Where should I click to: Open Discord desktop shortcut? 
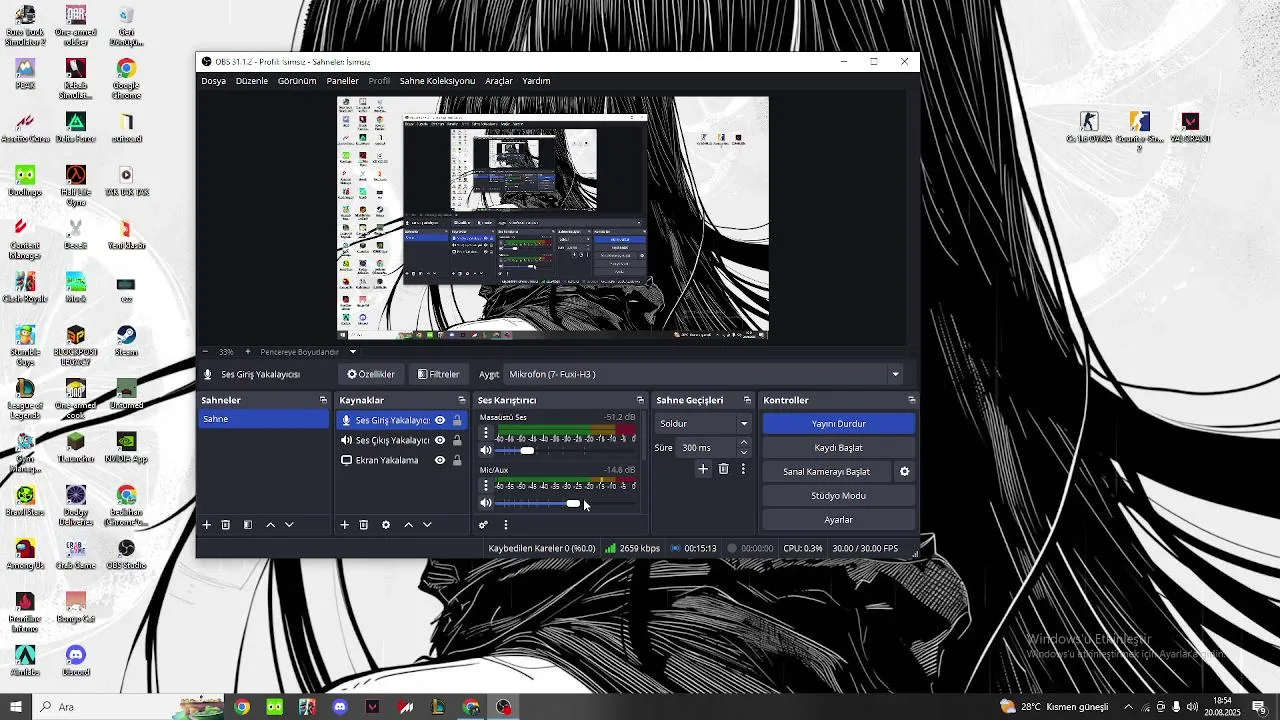pyautogui.click(x=75, y=660)
